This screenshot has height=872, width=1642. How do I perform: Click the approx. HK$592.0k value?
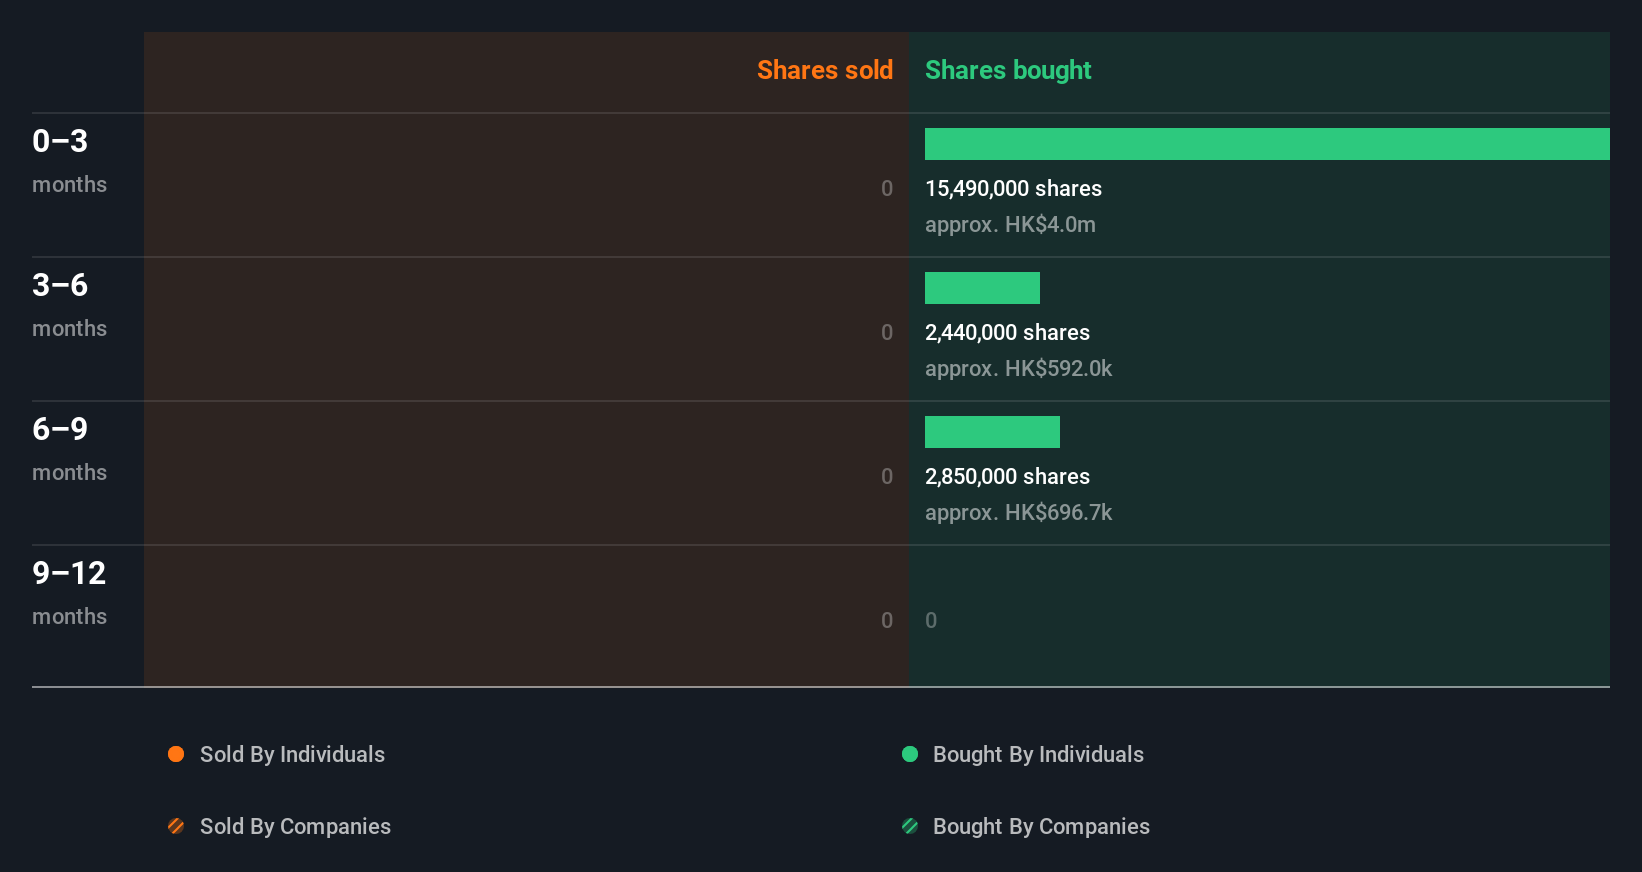click(1018, 368)
